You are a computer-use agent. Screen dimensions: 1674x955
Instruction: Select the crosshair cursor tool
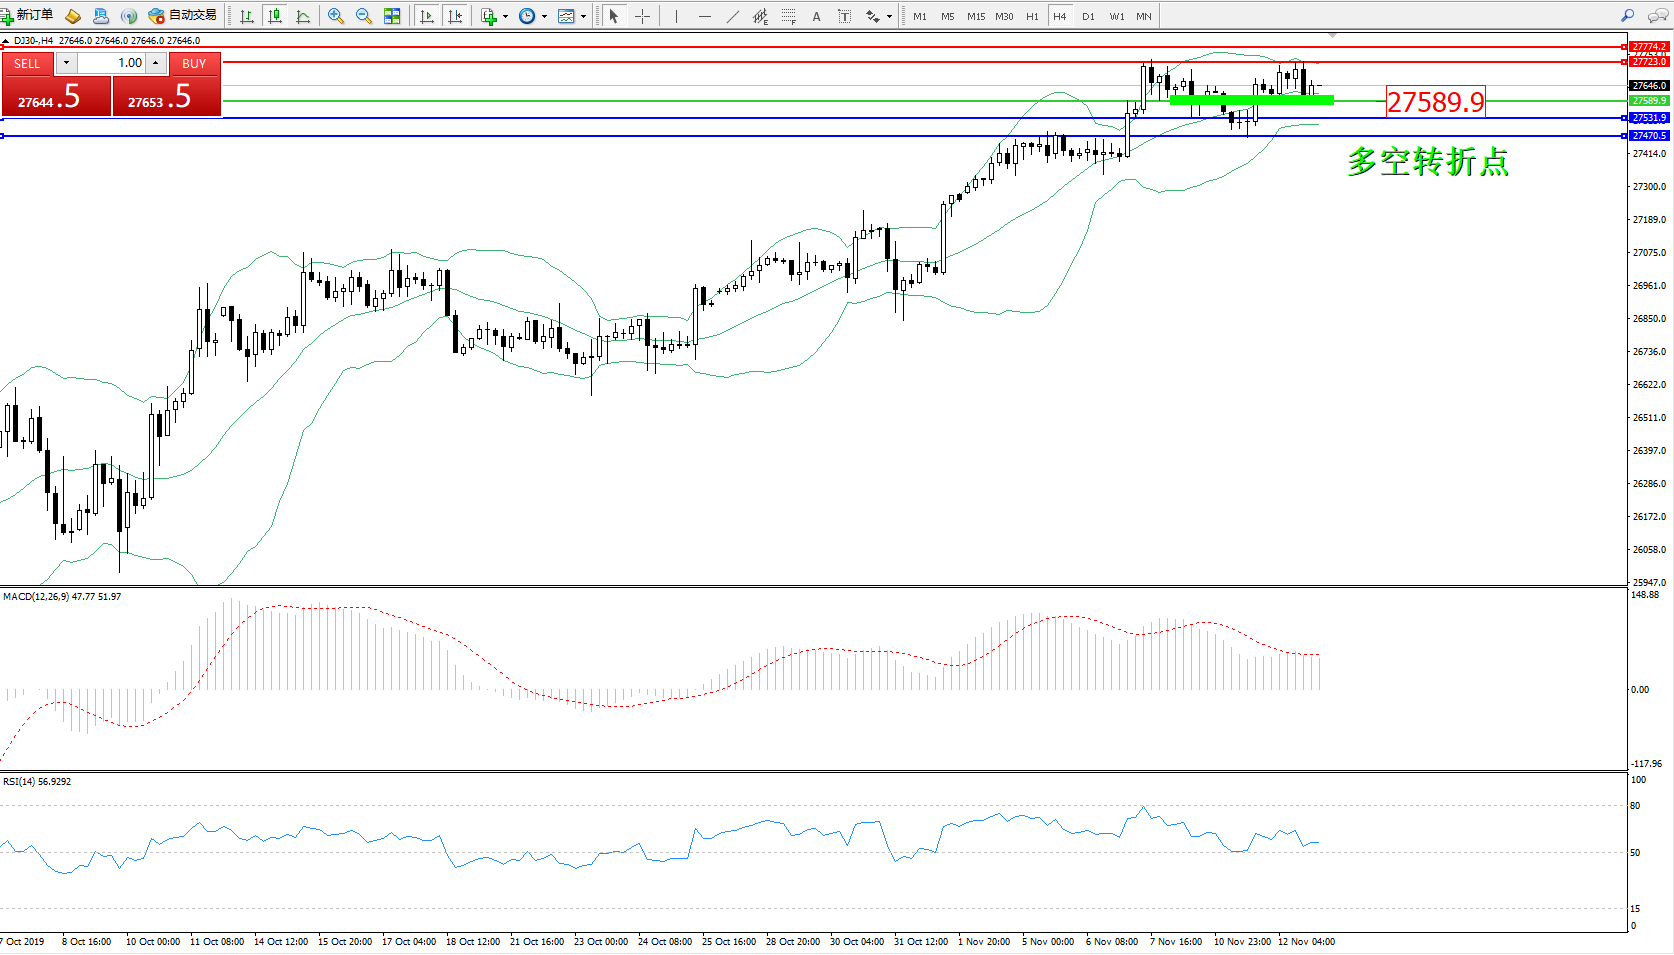click(x=642, y=16)
